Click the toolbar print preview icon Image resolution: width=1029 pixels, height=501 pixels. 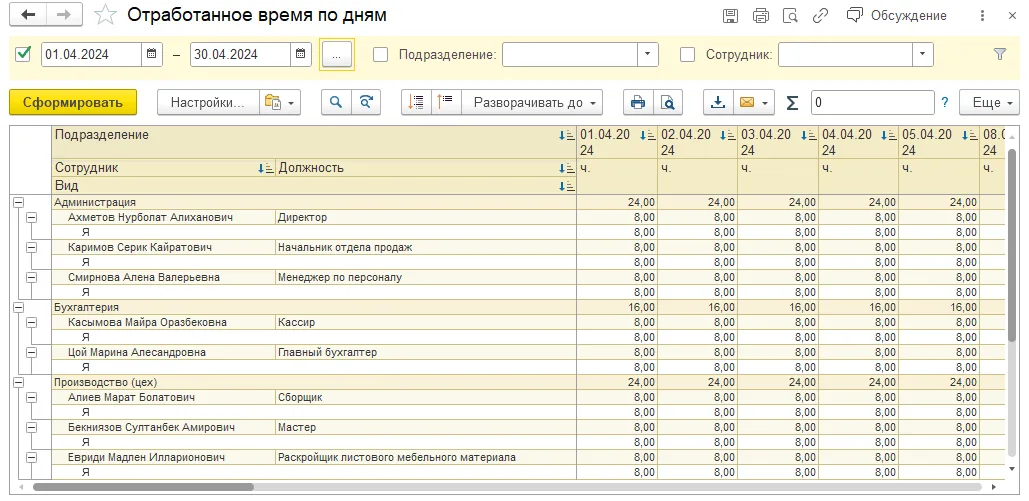click(667, 102)
